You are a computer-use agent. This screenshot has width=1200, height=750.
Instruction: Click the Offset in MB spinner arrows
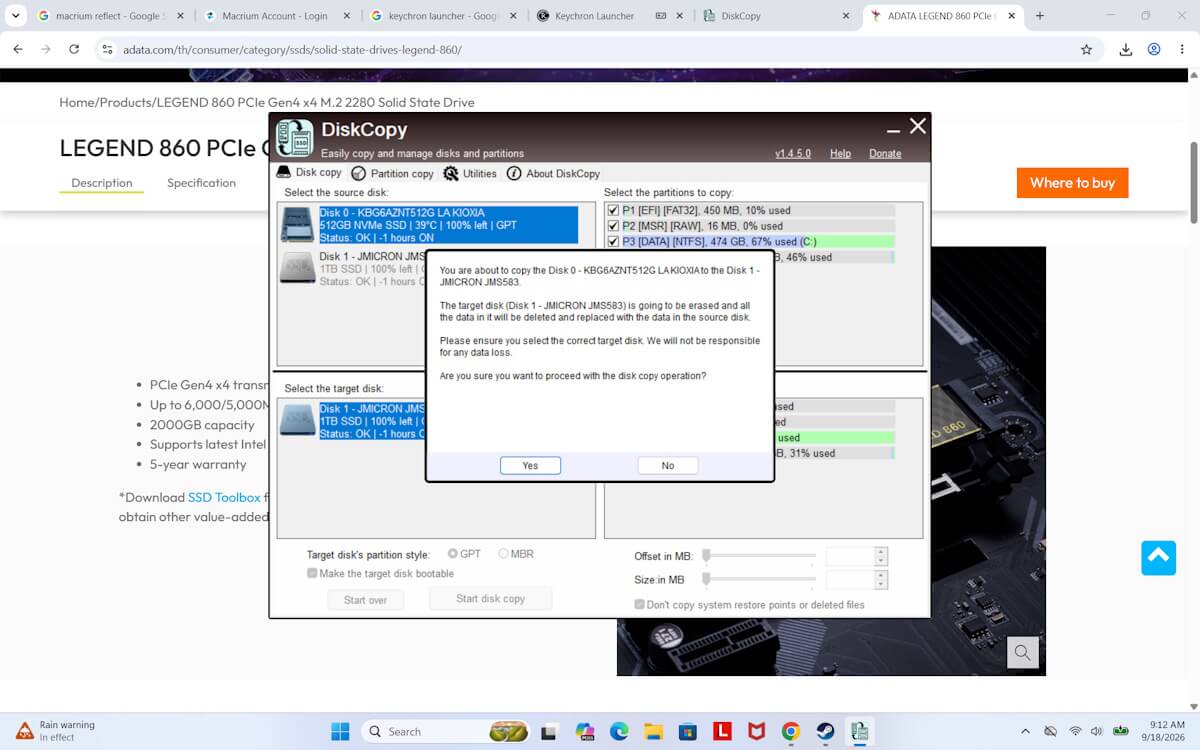tap(881, 556)
